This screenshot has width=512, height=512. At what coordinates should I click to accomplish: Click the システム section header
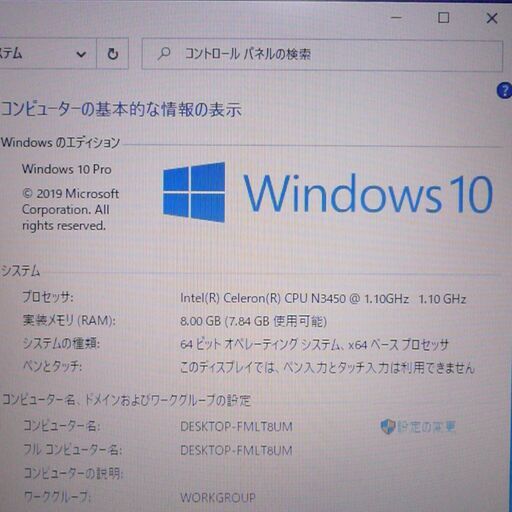click(21, 271)
